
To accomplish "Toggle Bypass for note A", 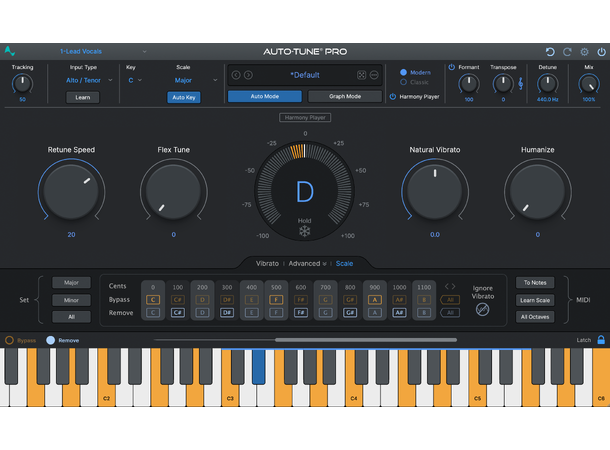I will click(x=375, y=299).
